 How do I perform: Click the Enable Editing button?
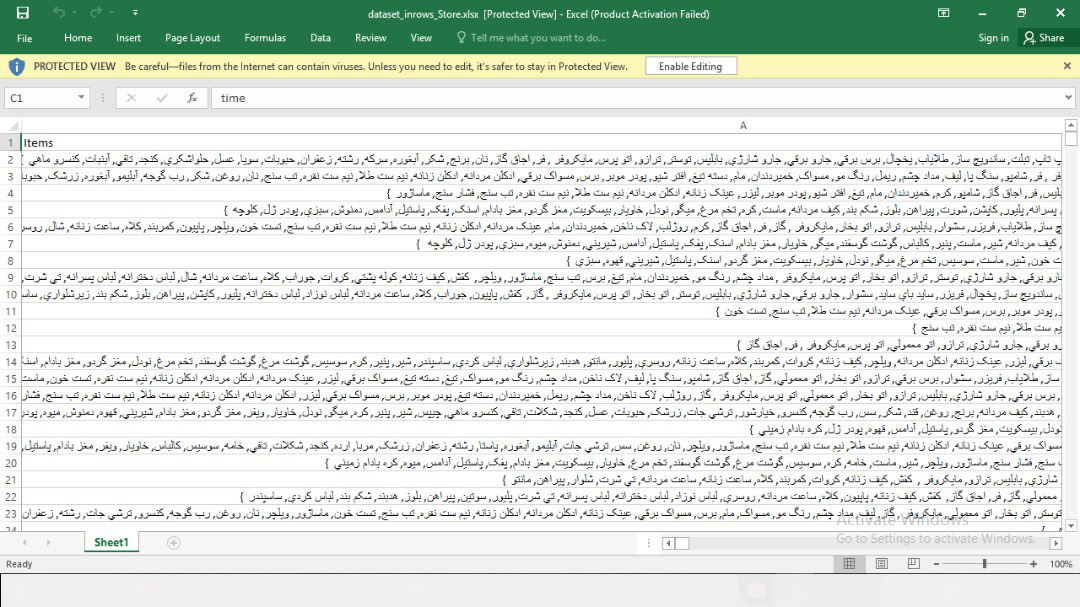coord(690,66)
